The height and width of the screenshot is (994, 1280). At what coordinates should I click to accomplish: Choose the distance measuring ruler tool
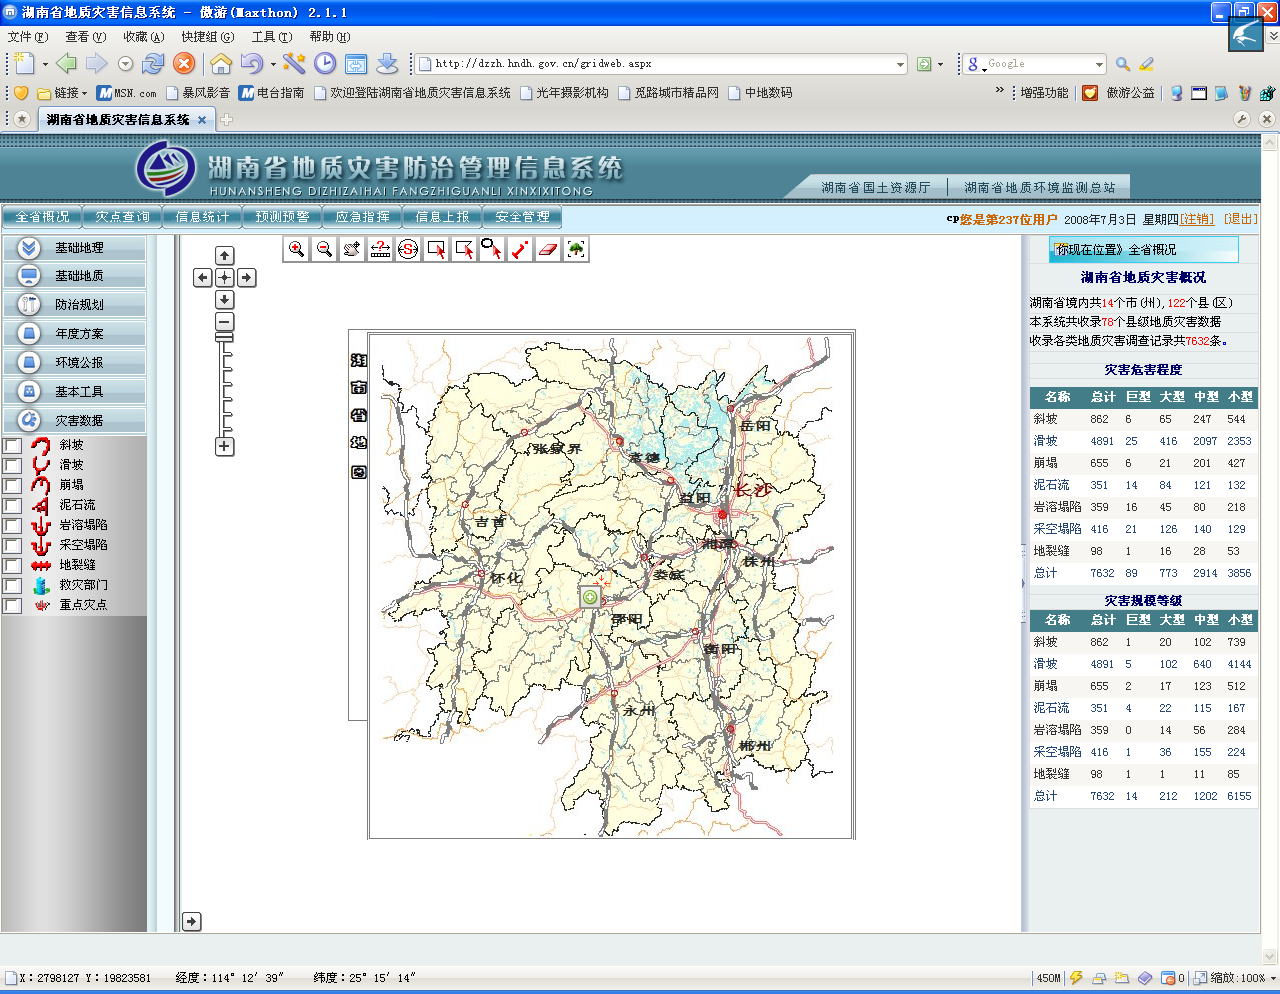pyautogui.click(x=380, y=249)
